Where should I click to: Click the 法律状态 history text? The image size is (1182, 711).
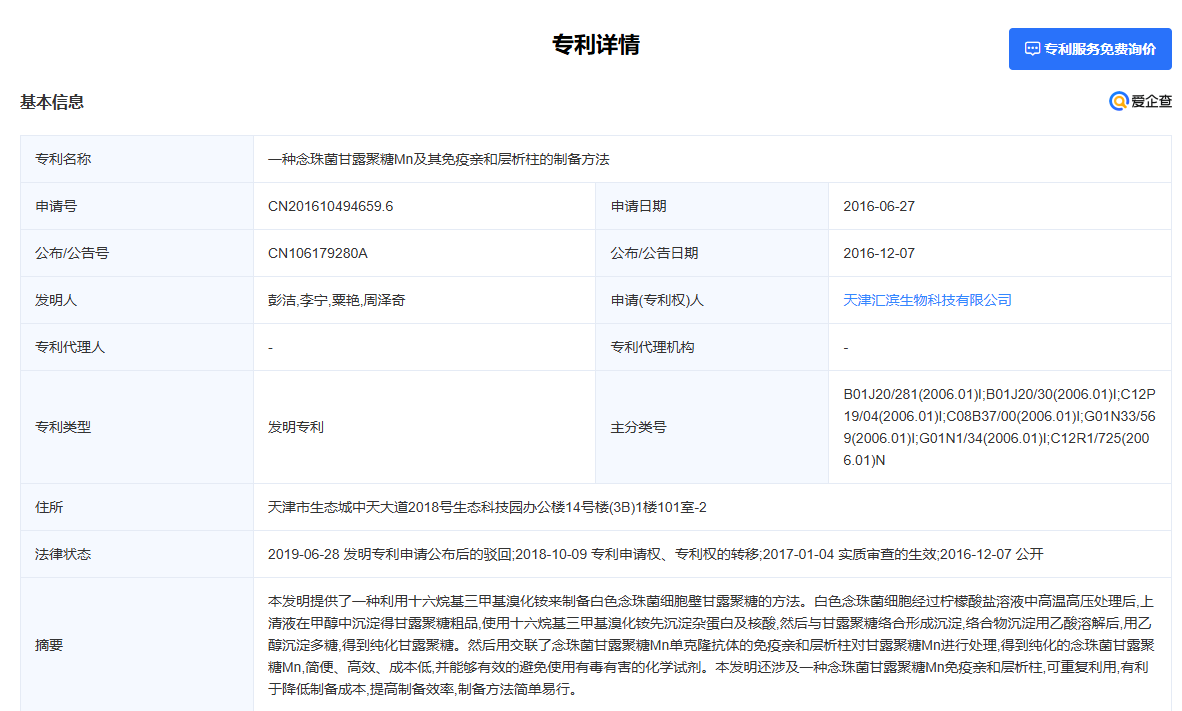point(655,554)
